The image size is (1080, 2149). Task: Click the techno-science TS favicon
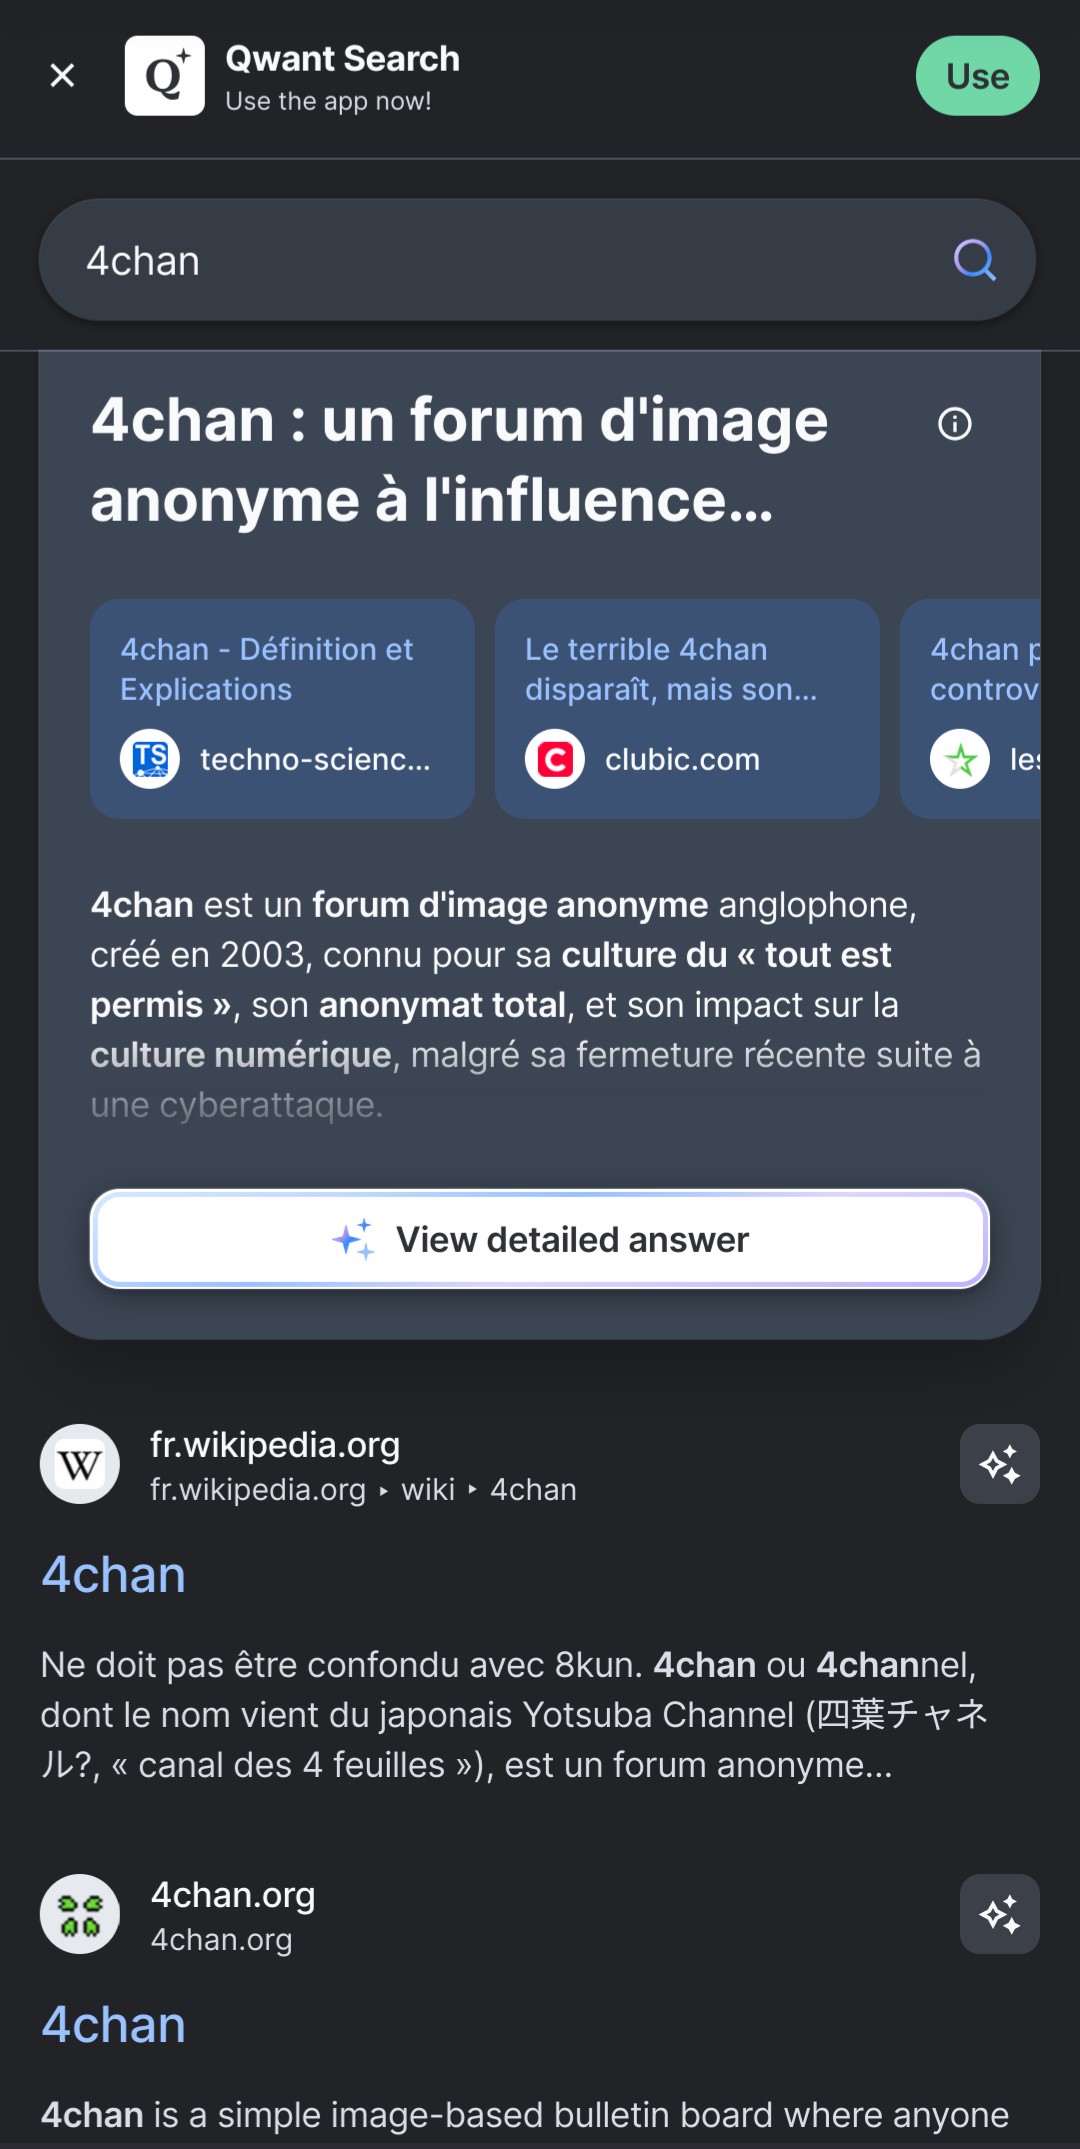click(x=150, y=759)
